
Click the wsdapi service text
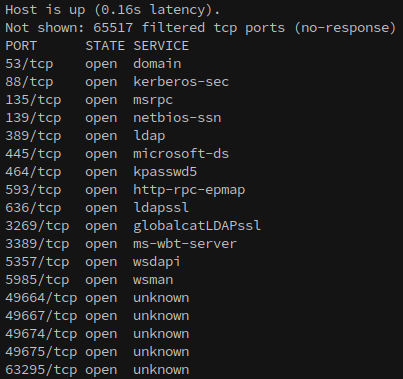pyautogui.click(x=157, y=262)
